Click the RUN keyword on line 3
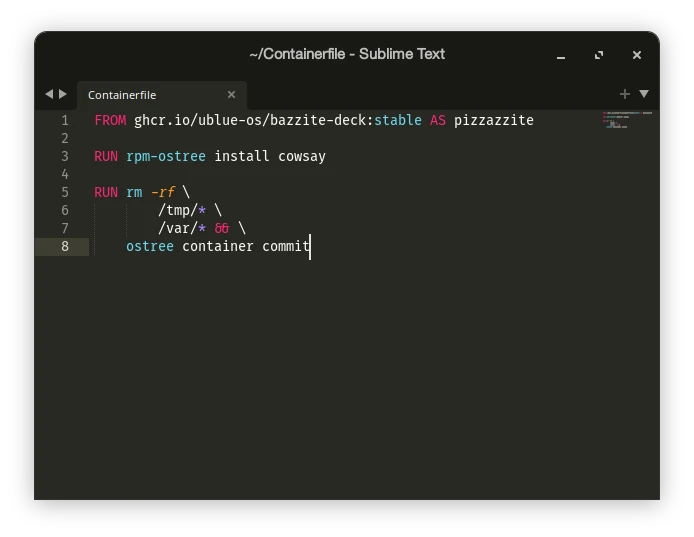Screen dimensions: 694x537 106,156
